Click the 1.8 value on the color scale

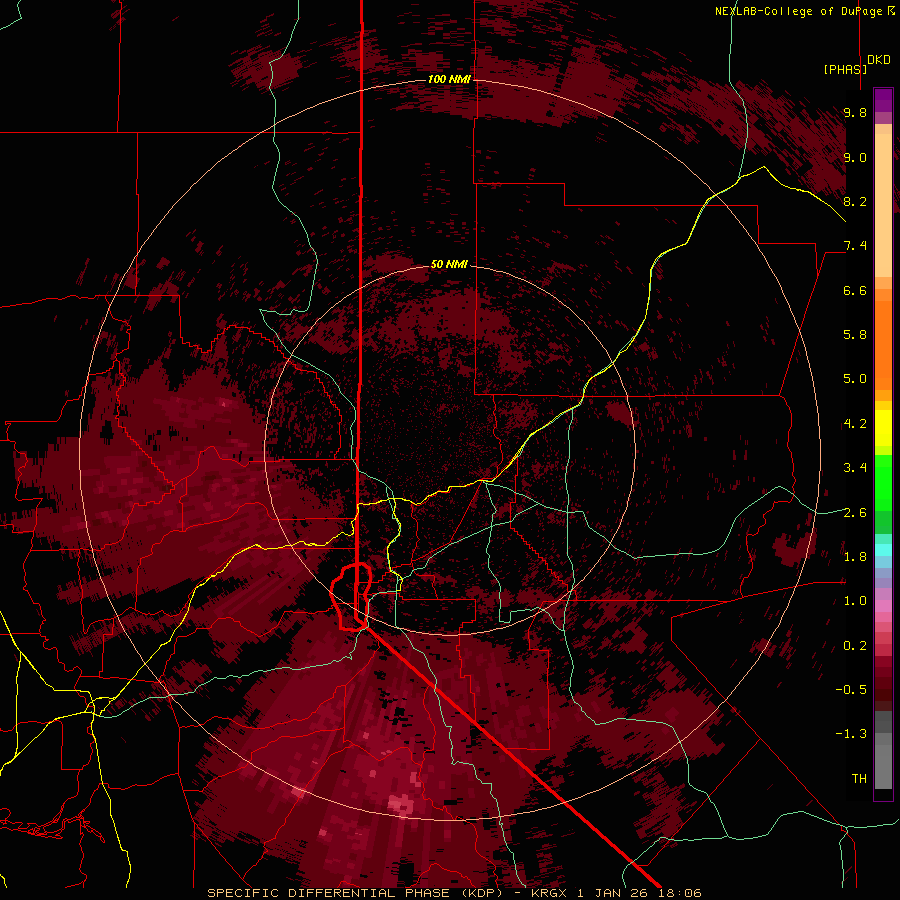(x=855, y=557)
